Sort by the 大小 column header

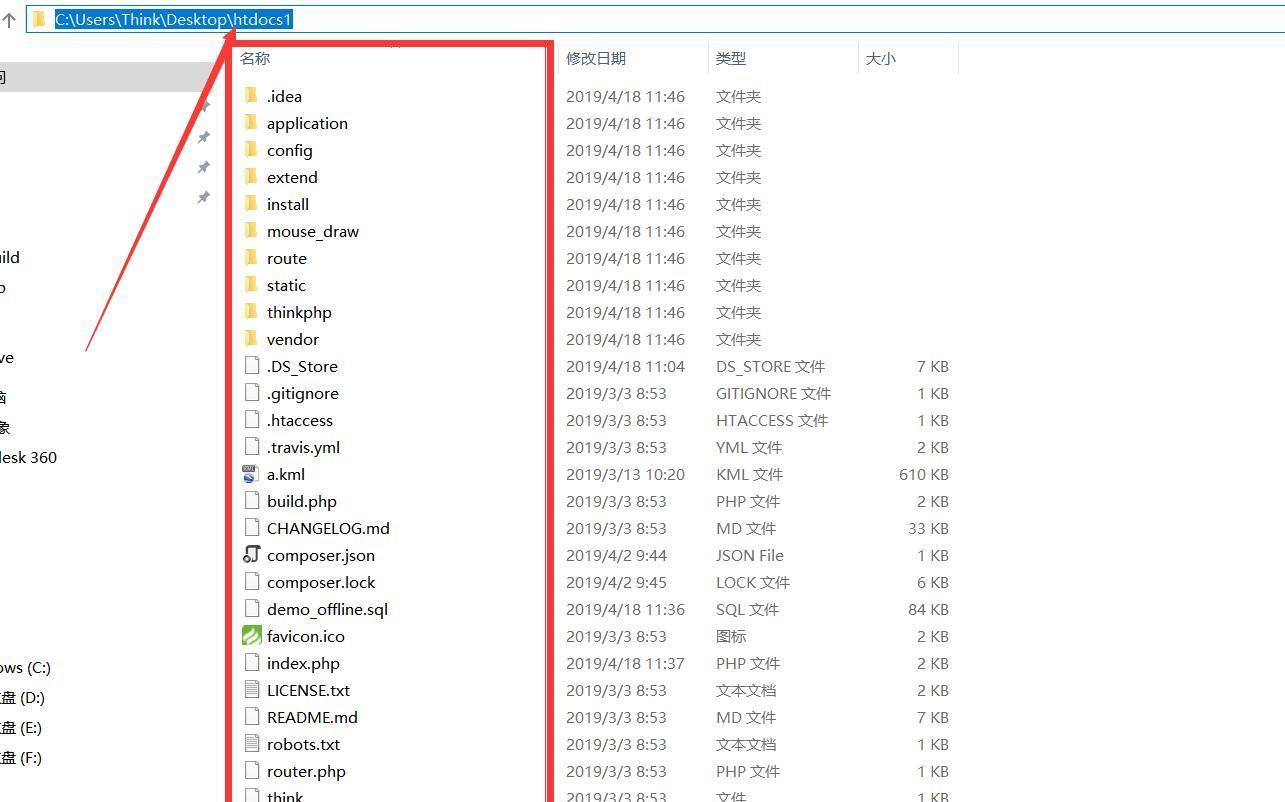point(881,58)
